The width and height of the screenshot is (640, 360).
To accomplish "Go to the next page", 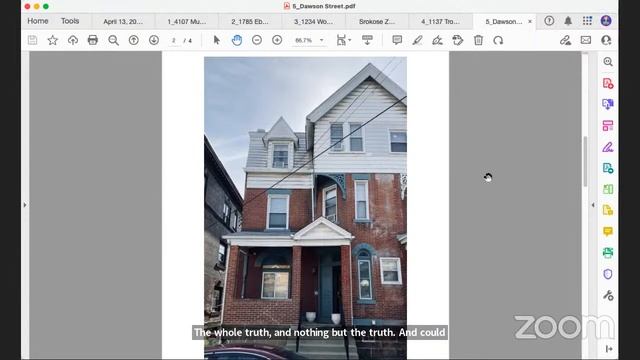I will point(154,40).
